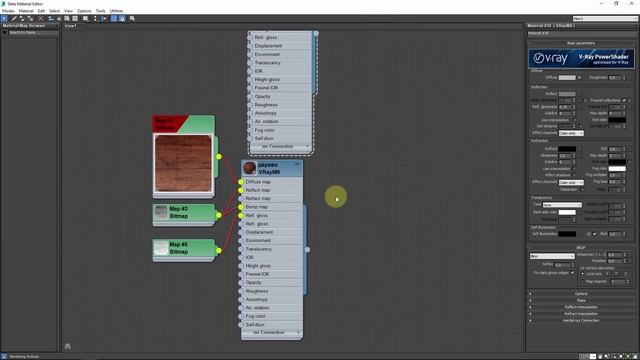
Task: Open the Options menu
Action: [x=84, y=11]
